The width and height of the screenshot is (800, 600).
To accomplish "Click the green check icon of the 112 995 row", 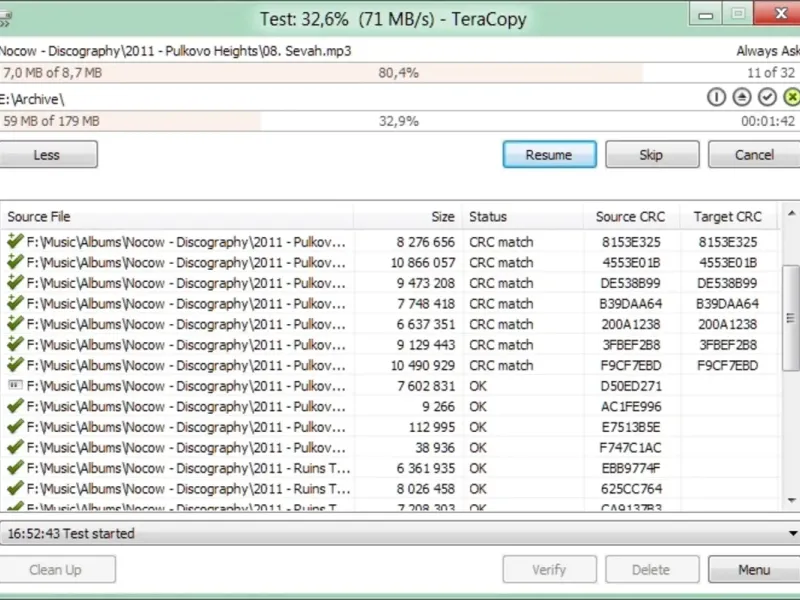I will [15, 426].
